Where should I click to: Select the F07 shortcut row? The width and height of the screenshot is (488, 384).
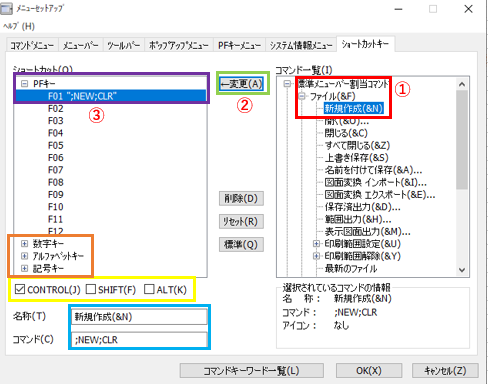pos(56,170)
